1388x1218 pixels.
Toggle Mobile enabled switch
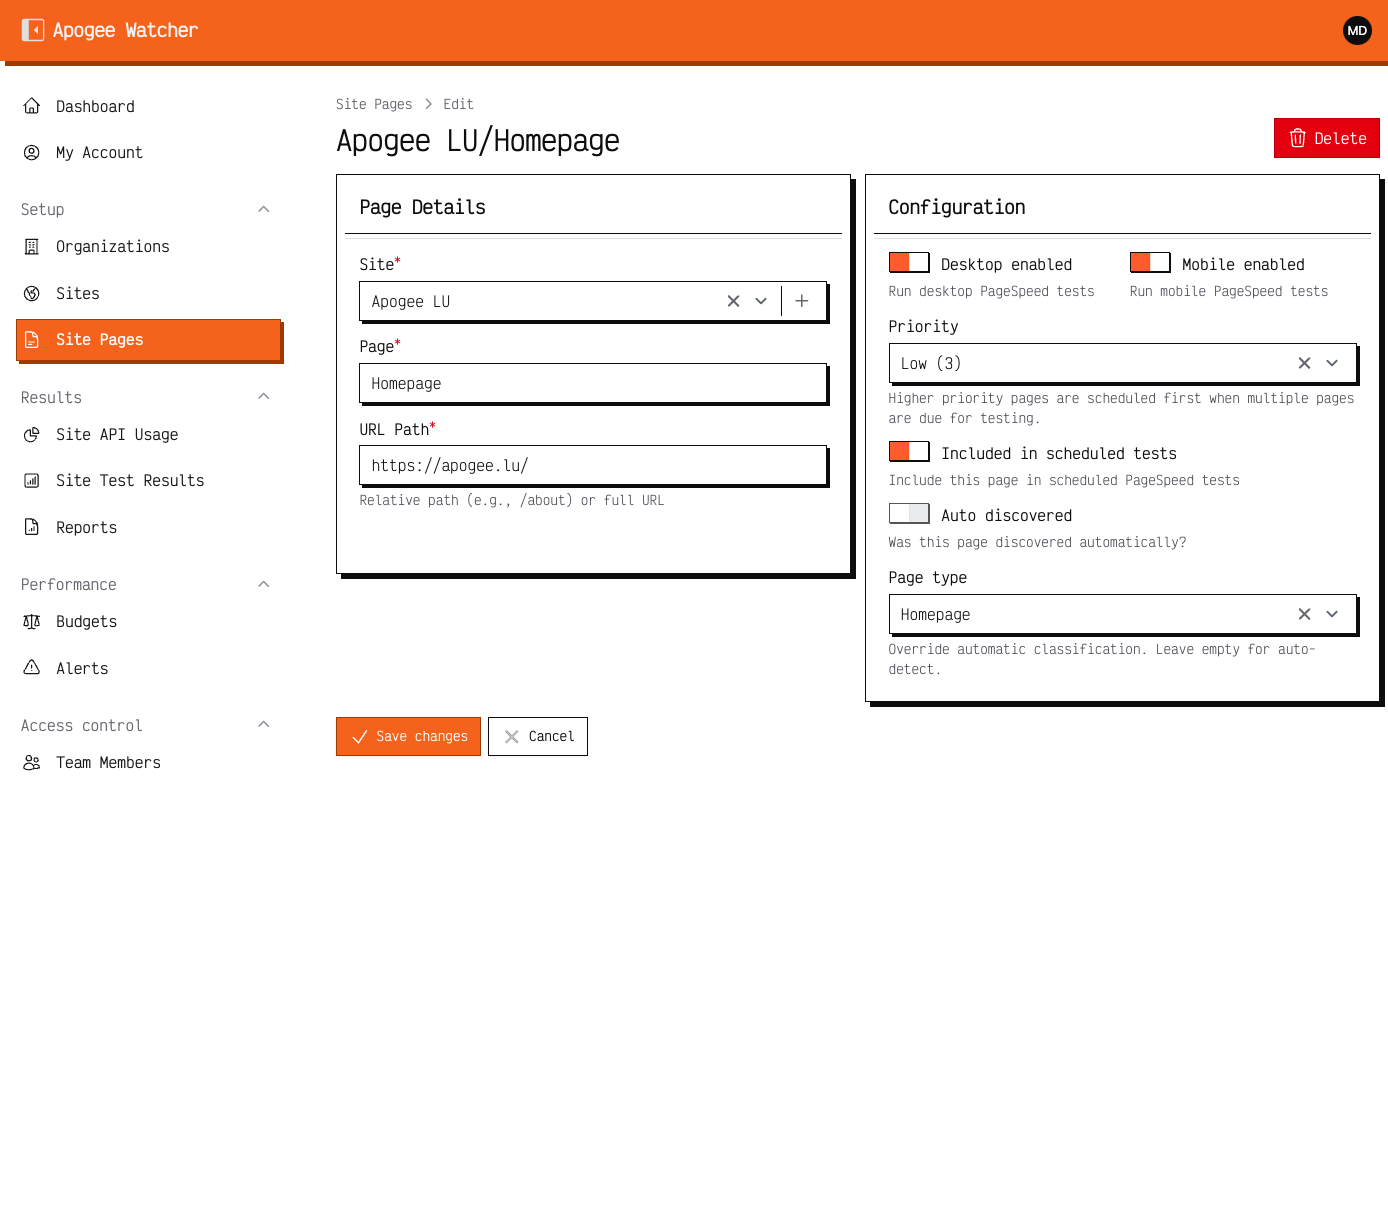pyautogui.click(x=1150, y=263)
